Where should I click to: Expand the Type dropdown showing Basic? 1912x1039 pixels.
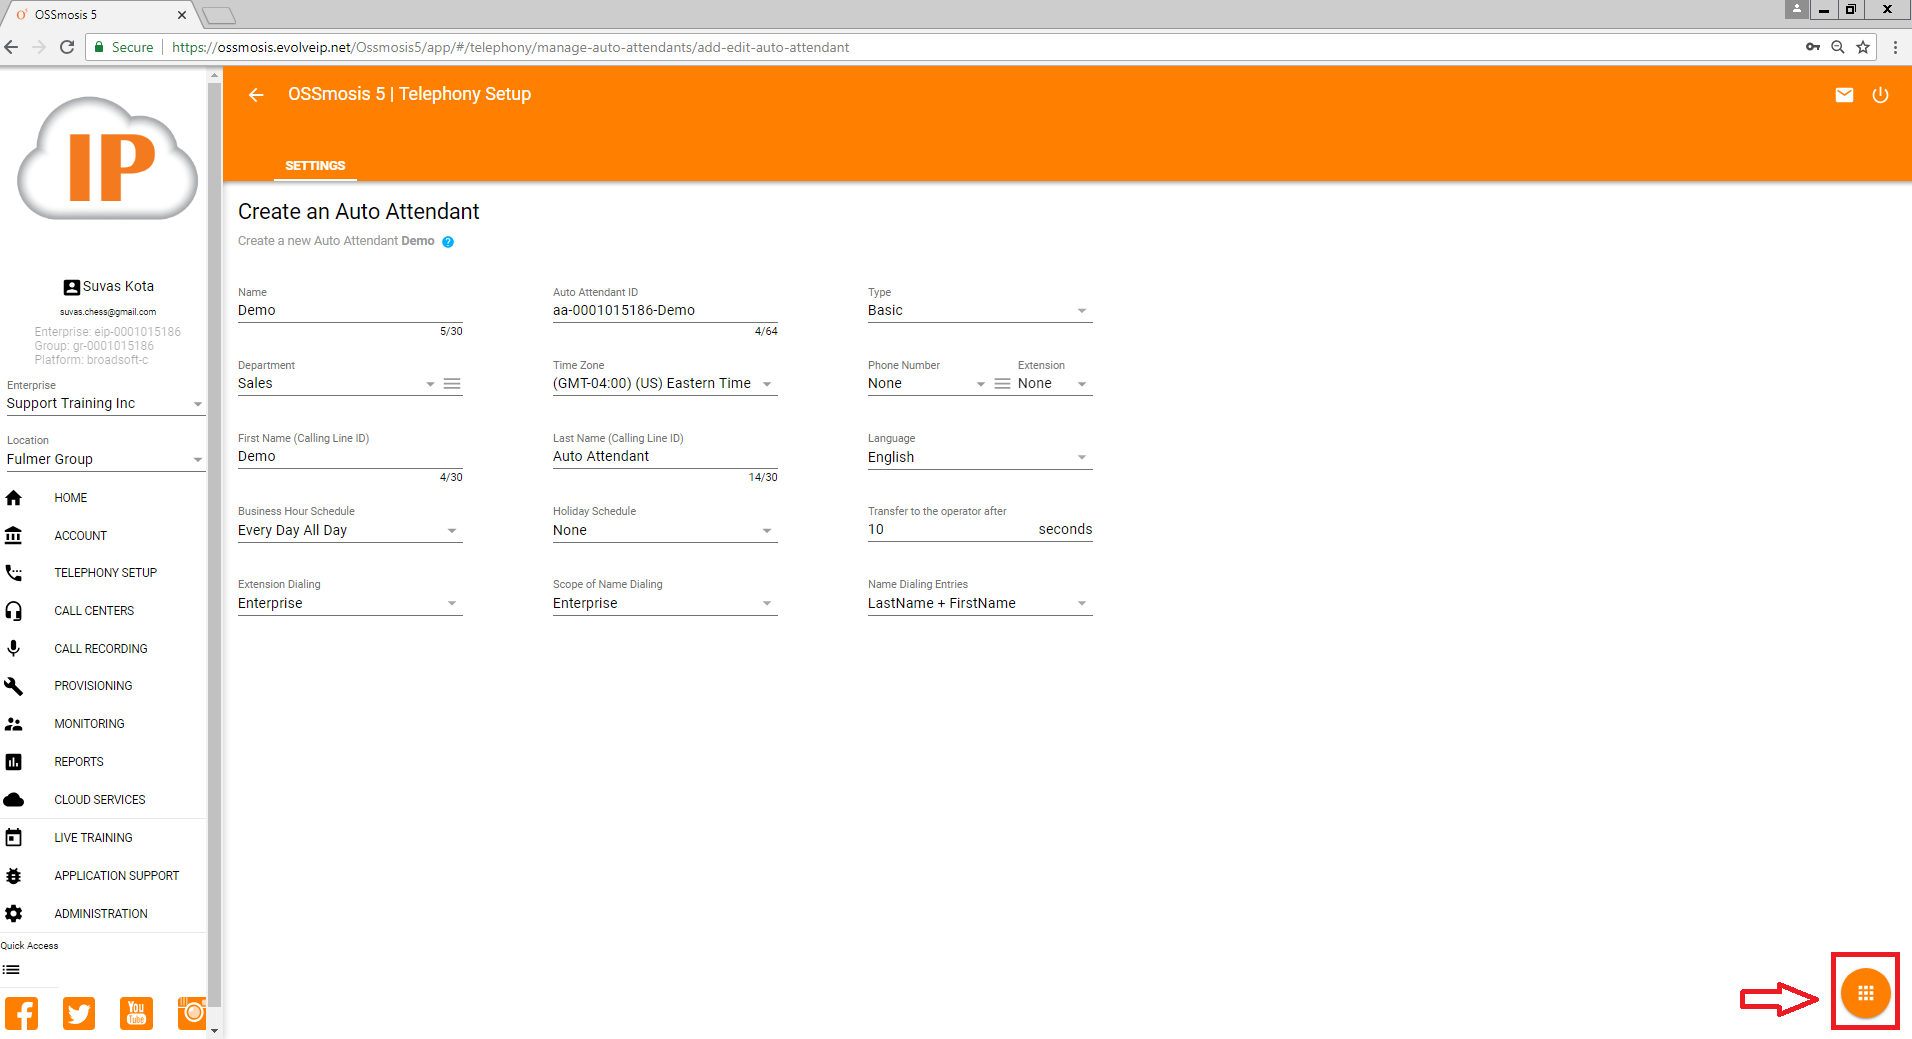click(979, 311)
